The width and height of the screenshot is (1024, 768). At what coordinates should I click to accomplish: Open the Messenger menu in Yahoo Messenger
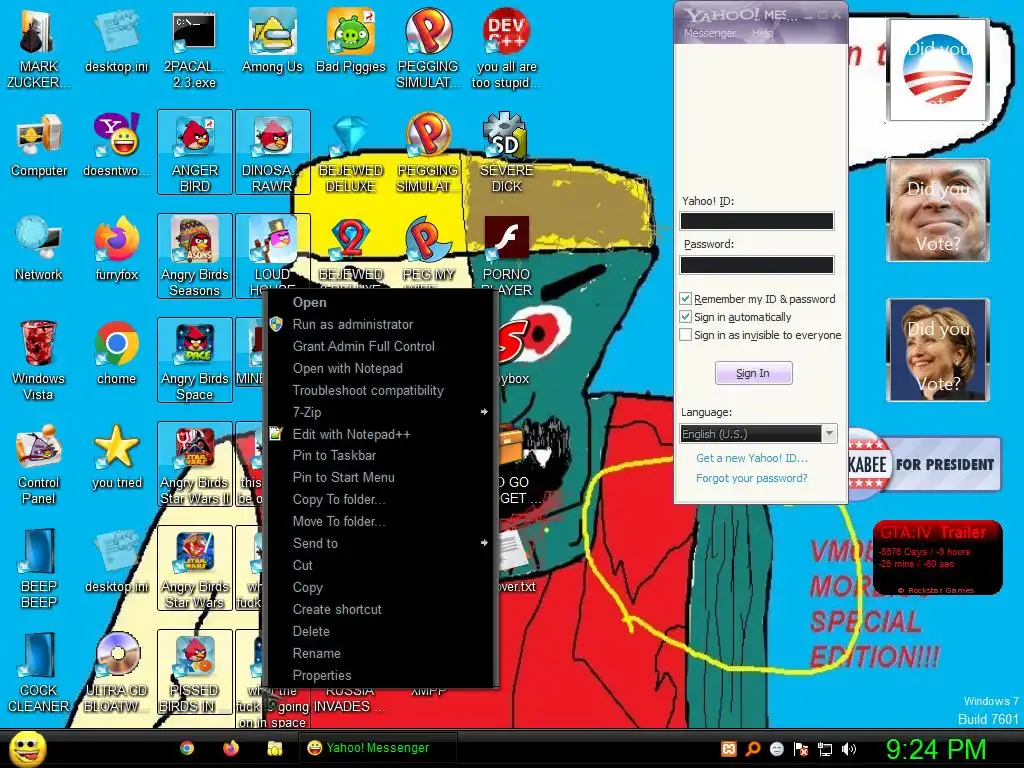point(709,33)
